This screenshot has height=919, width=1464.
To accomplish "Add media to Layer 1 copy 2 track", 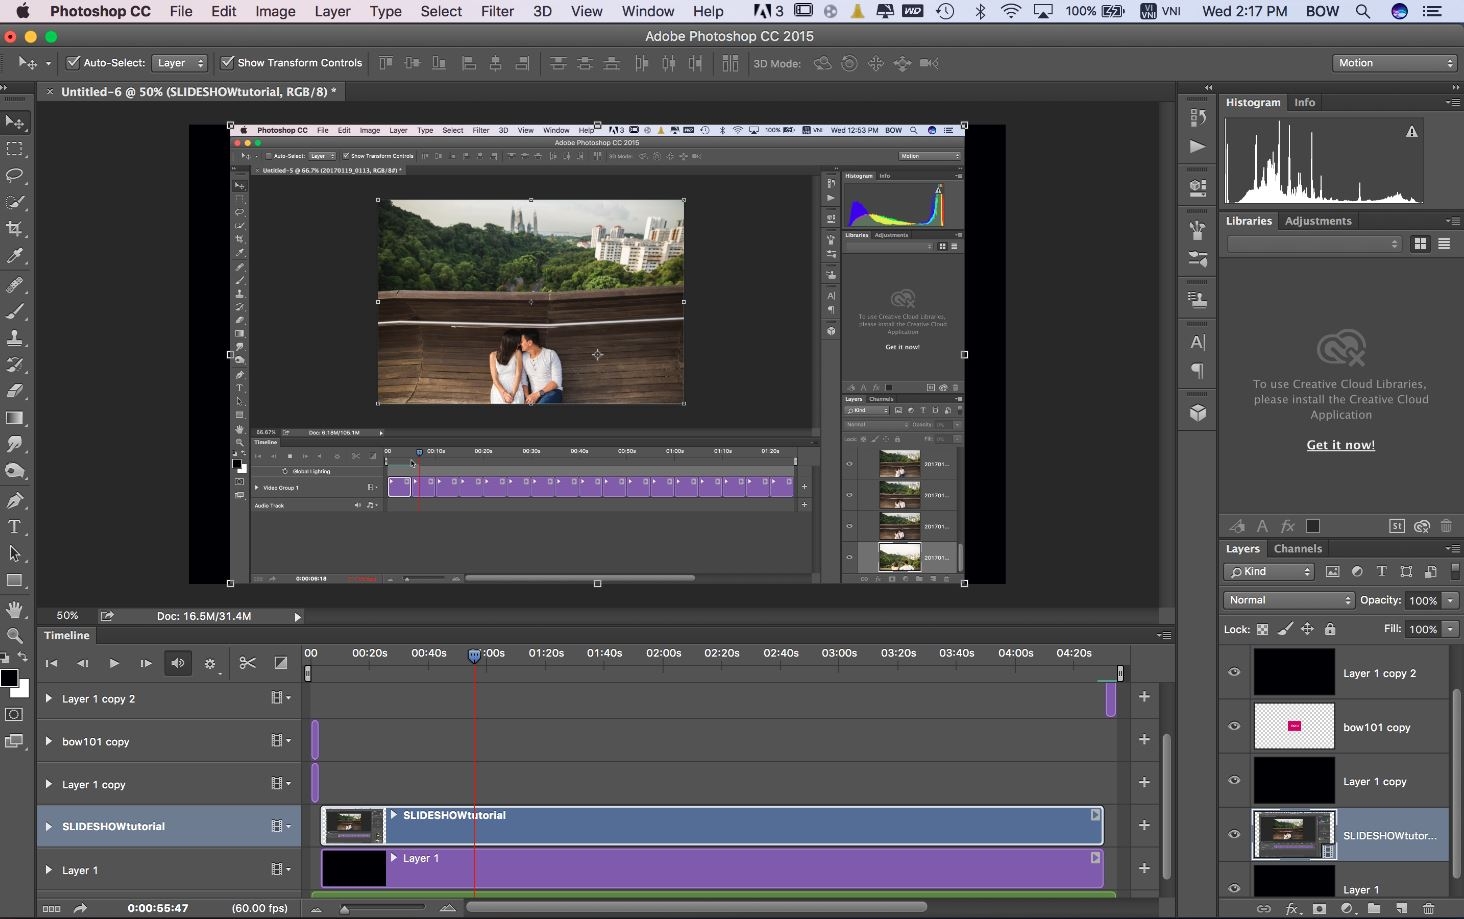I will click(1144, 696).
